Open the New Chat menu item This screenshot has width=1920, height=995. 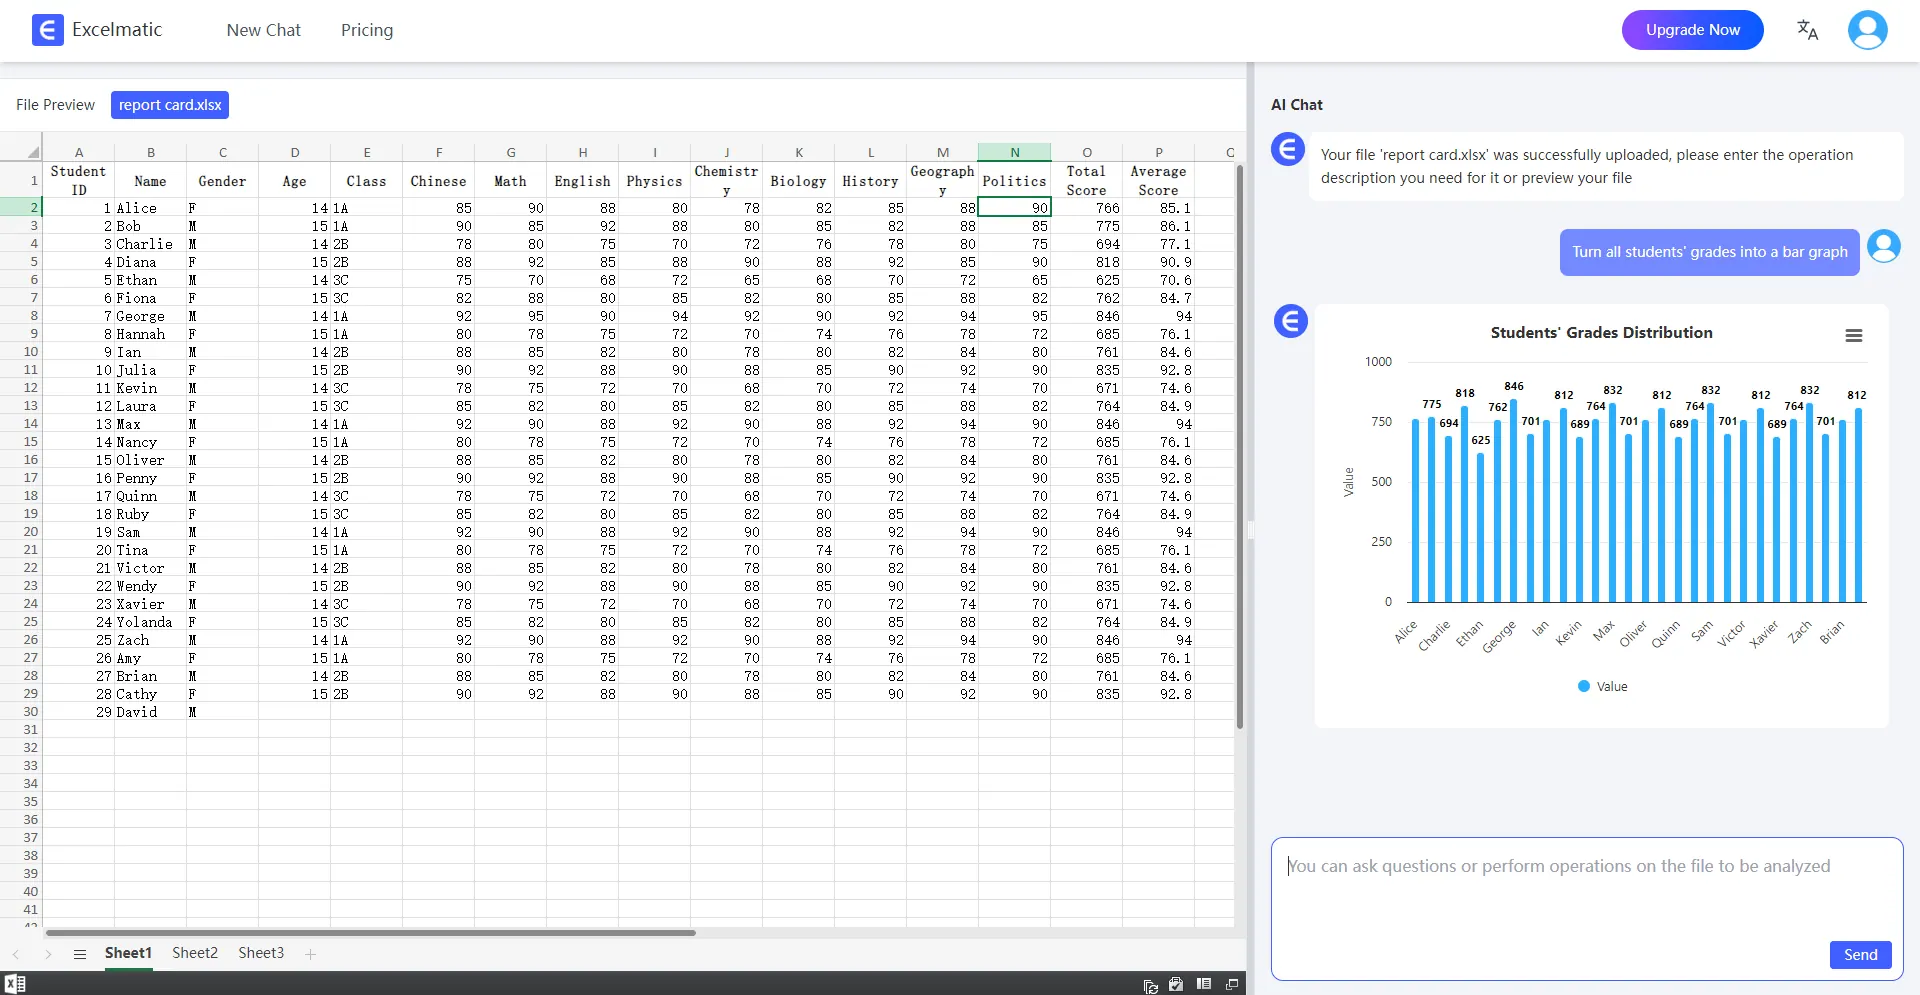pos(263,30)
